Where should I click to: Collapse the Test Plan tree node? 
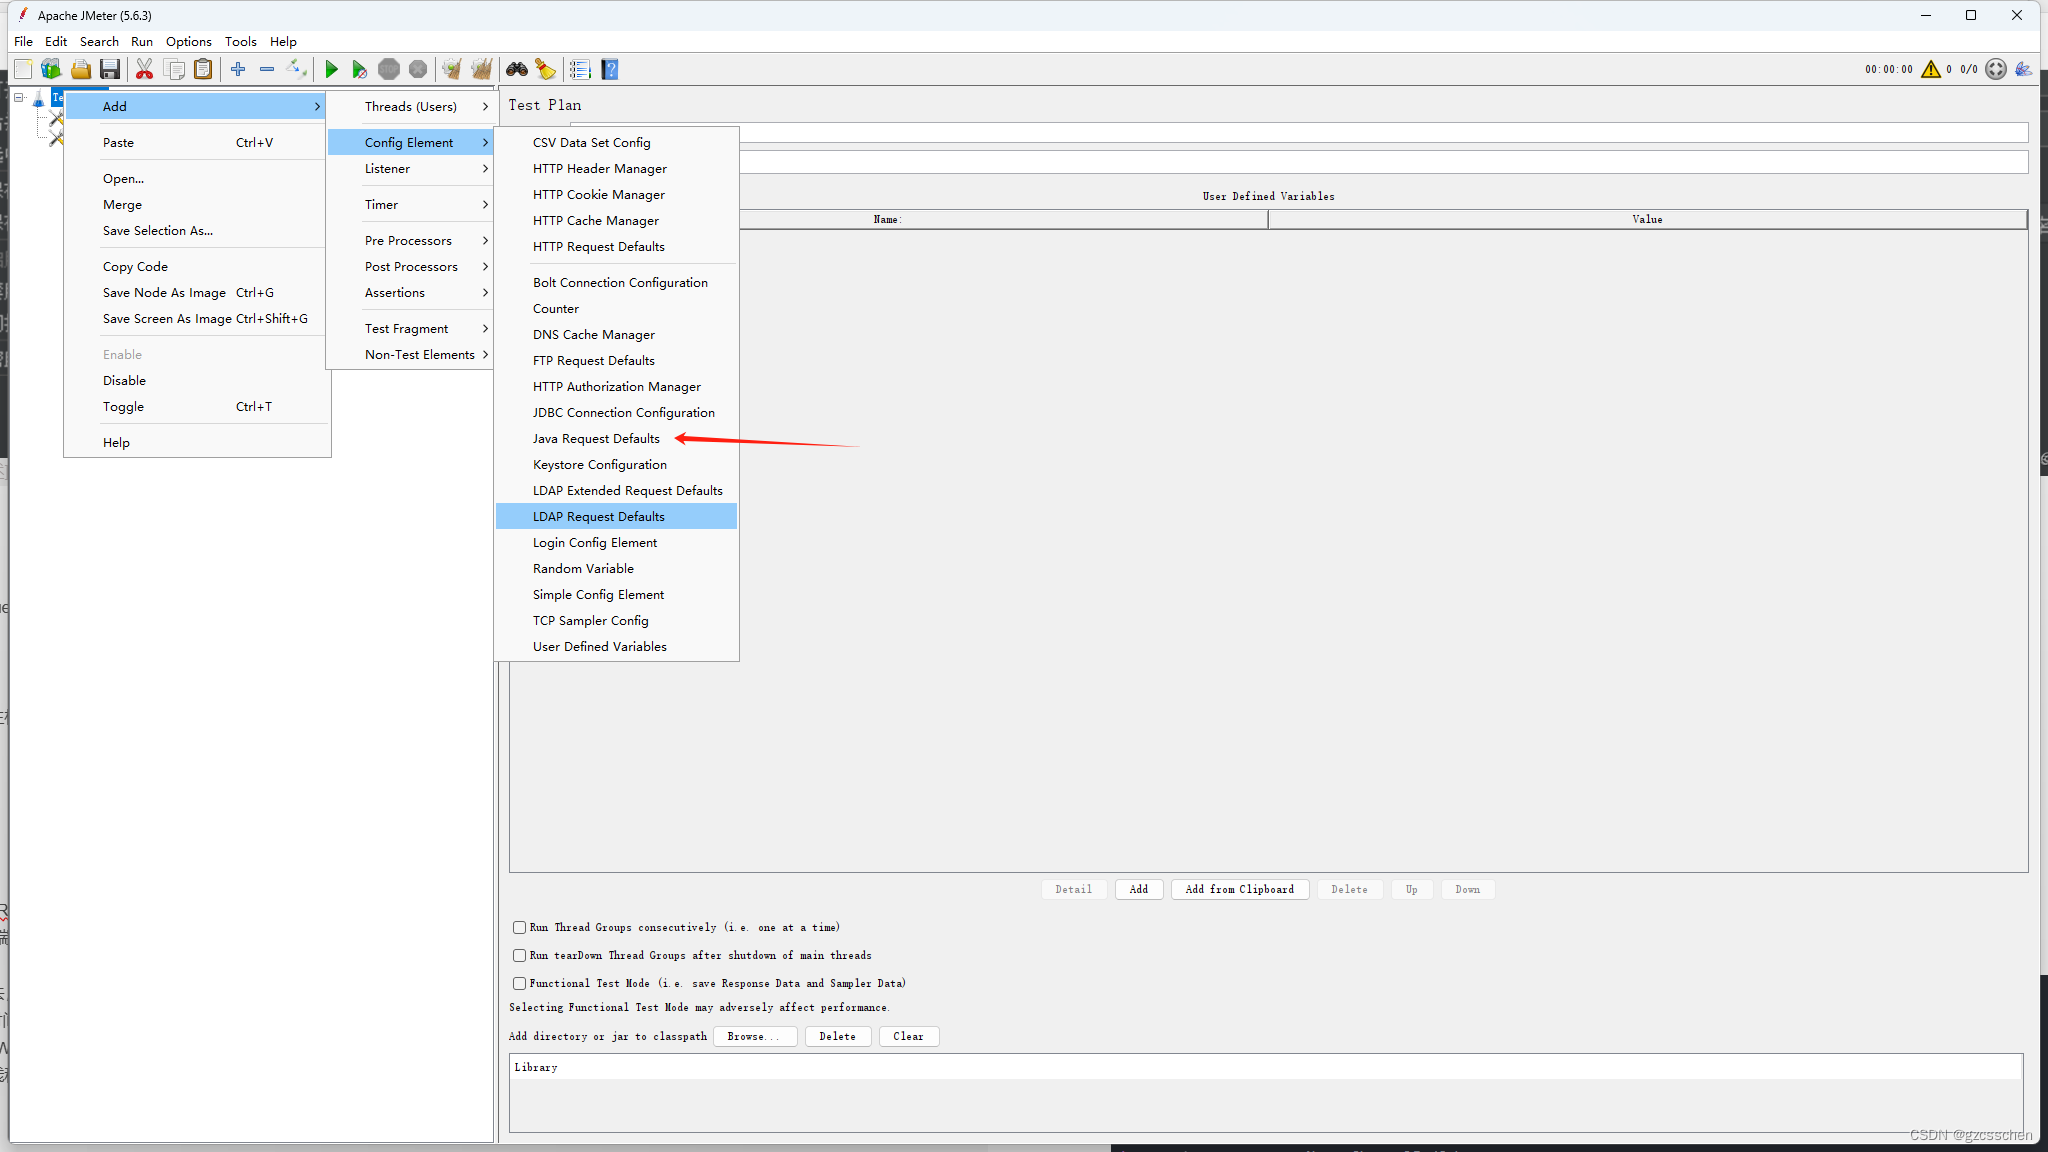(x=19, y=98)
